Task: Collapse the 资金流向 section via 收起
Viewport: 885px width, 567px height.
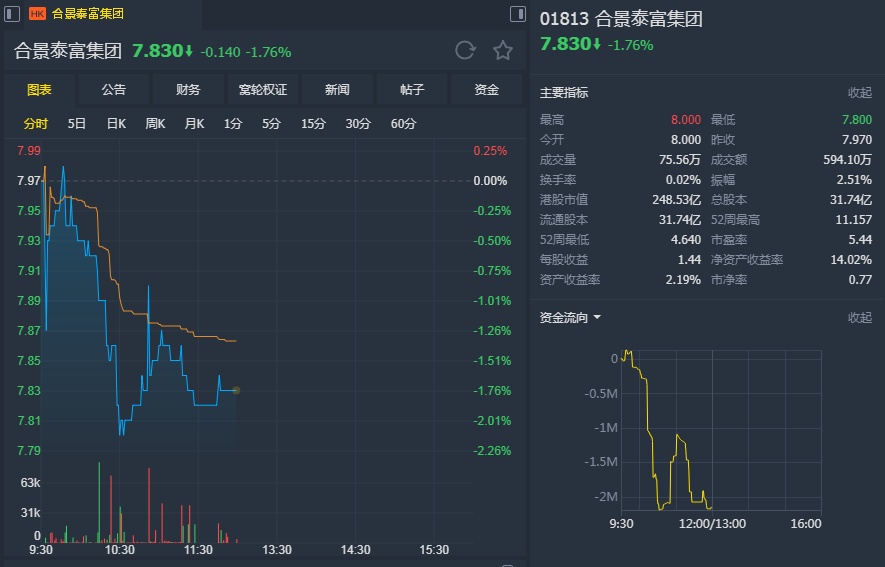Action: (x=860, y=318)
